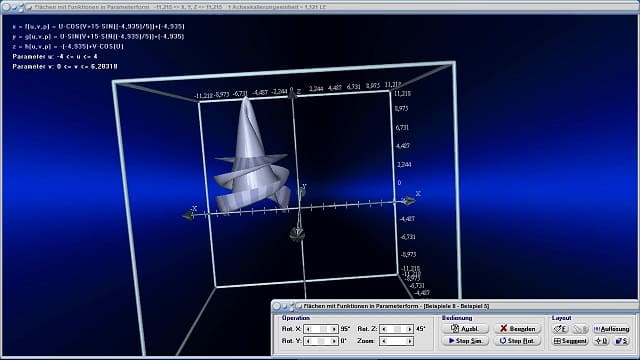Click the negative X axis arrowhead

188,215
